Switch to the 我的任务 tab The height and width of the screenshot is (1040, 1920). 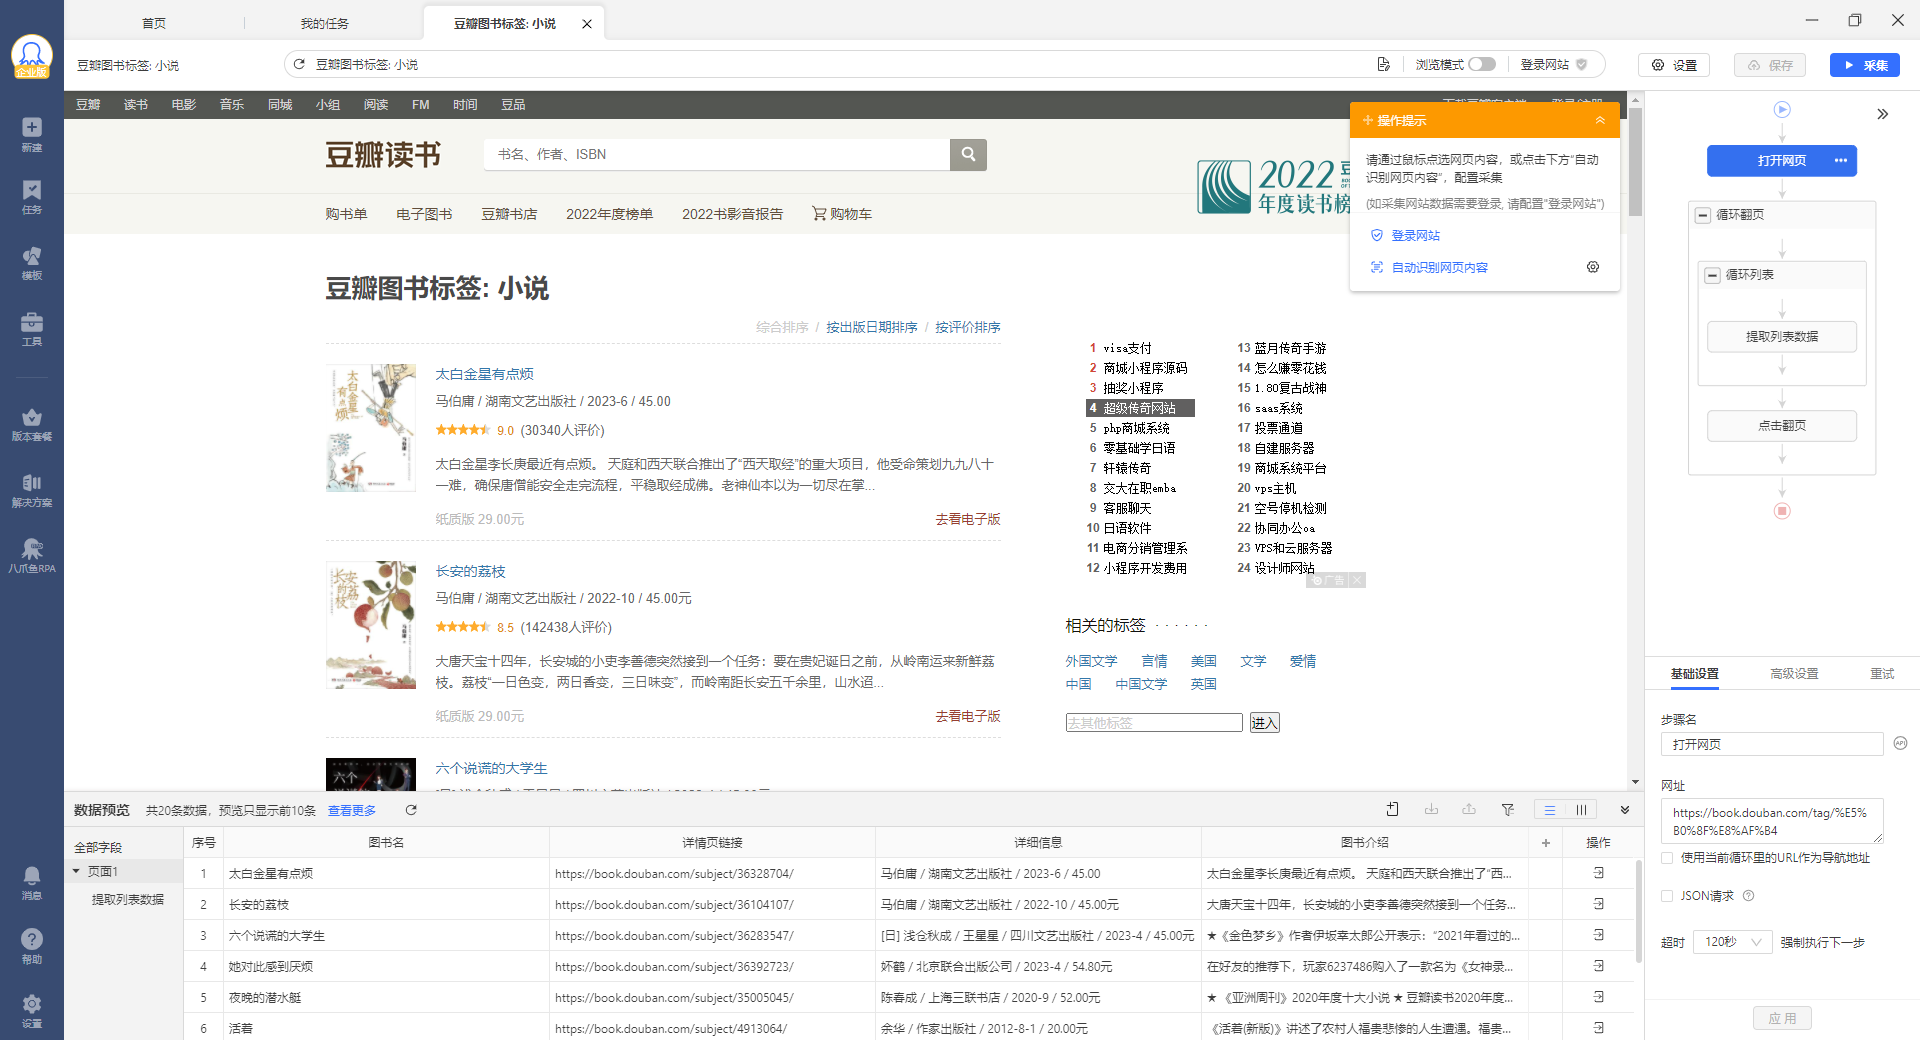[325, 23]
